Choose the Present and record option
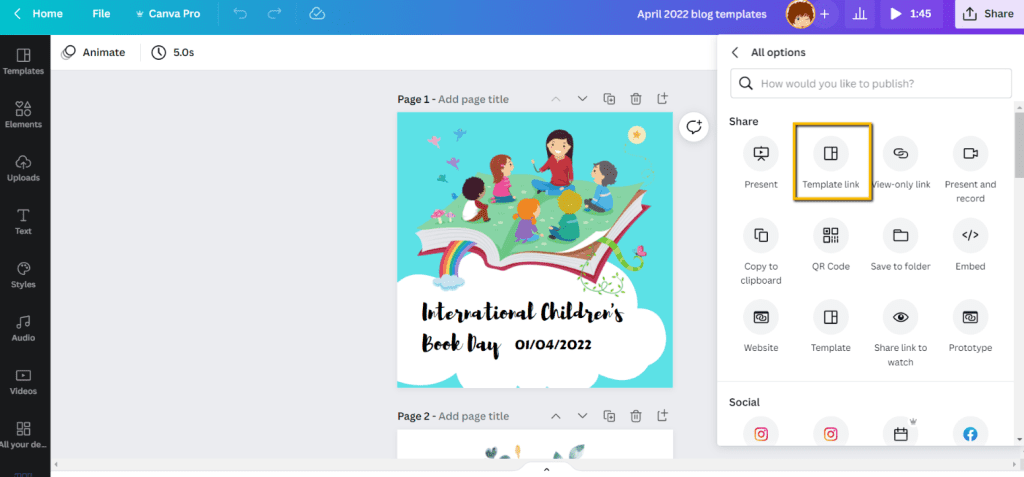1024x477 pixels. tap(970, 170)
